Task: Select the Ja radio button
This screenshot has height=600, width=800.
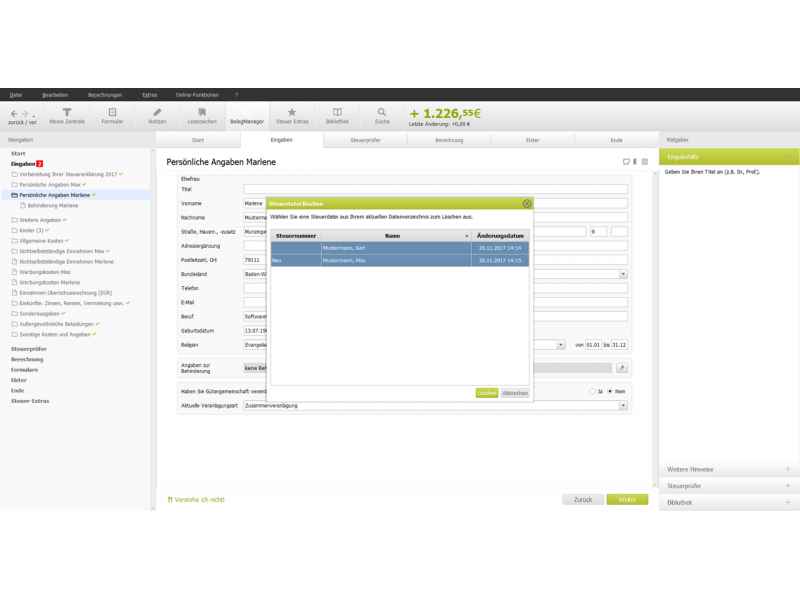Action: pos(592,391)
